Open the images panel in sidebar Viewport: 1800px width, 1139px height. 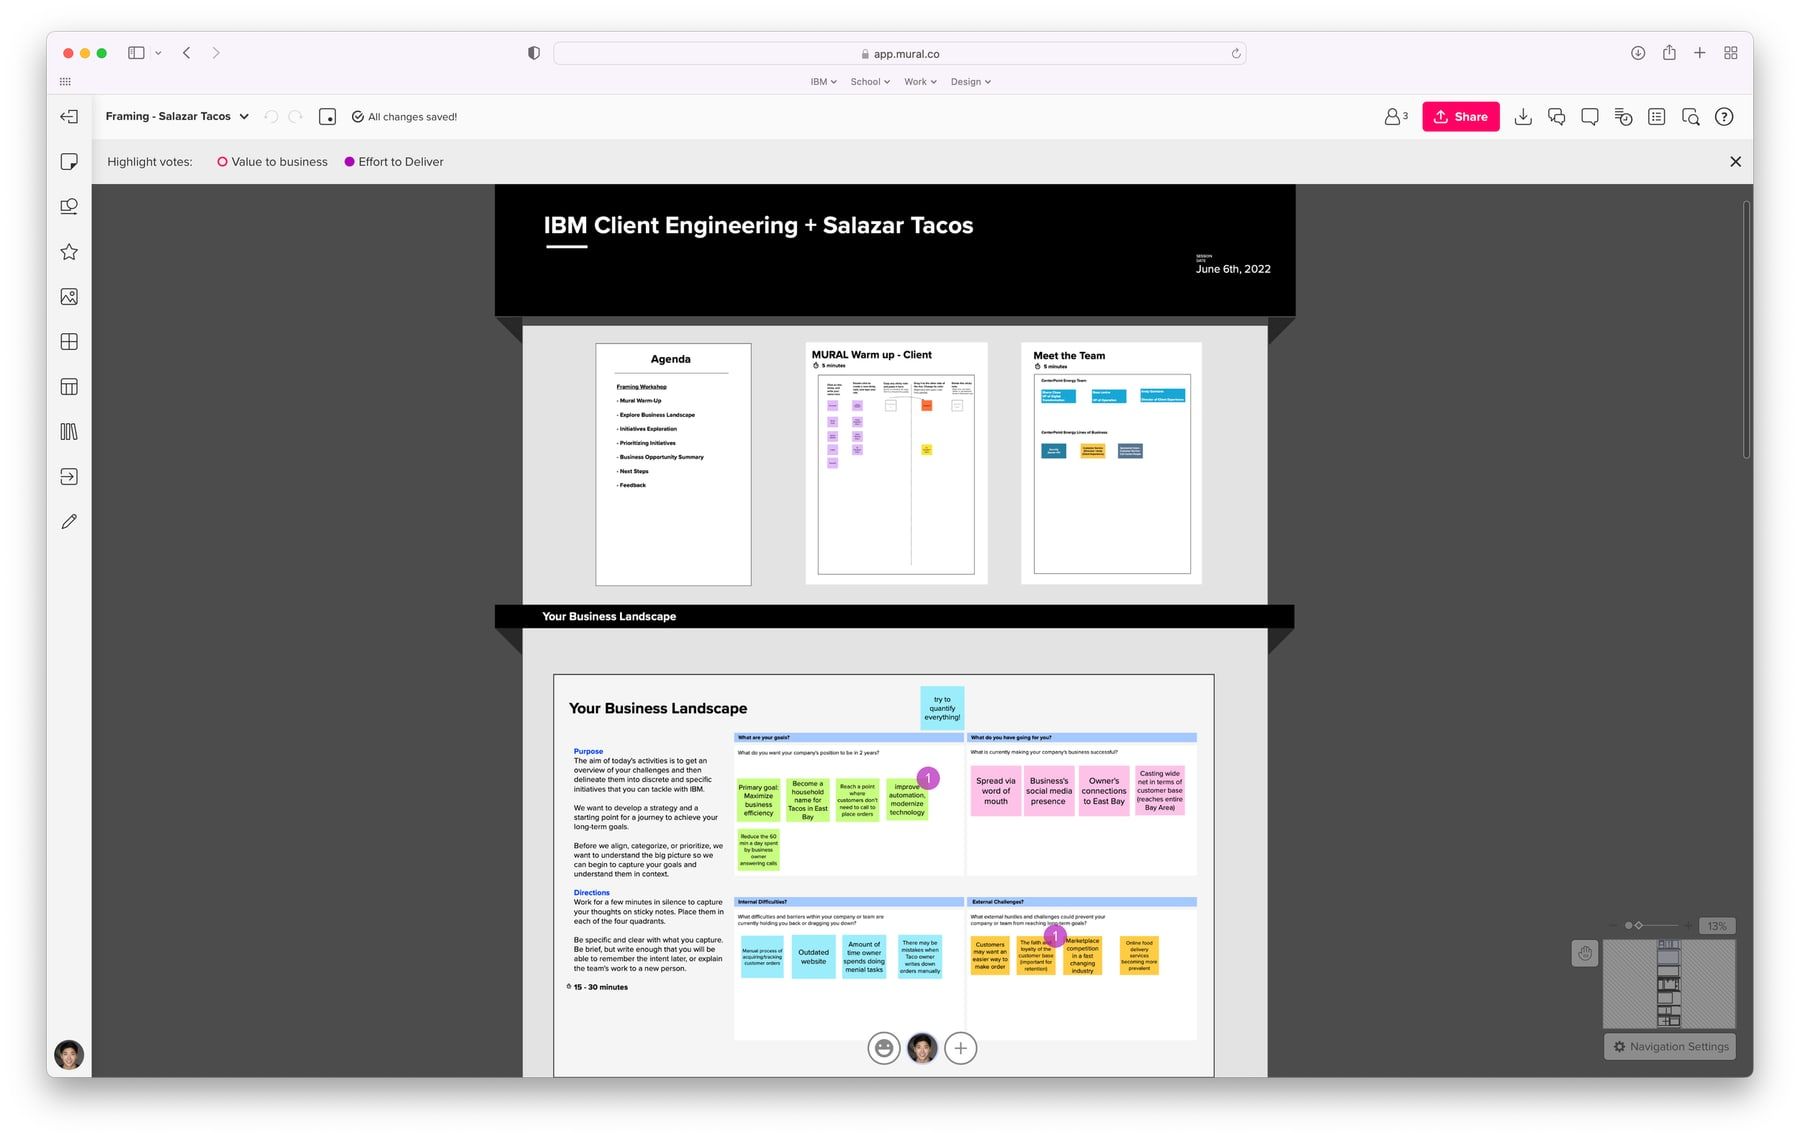click(x=69, y=297)
